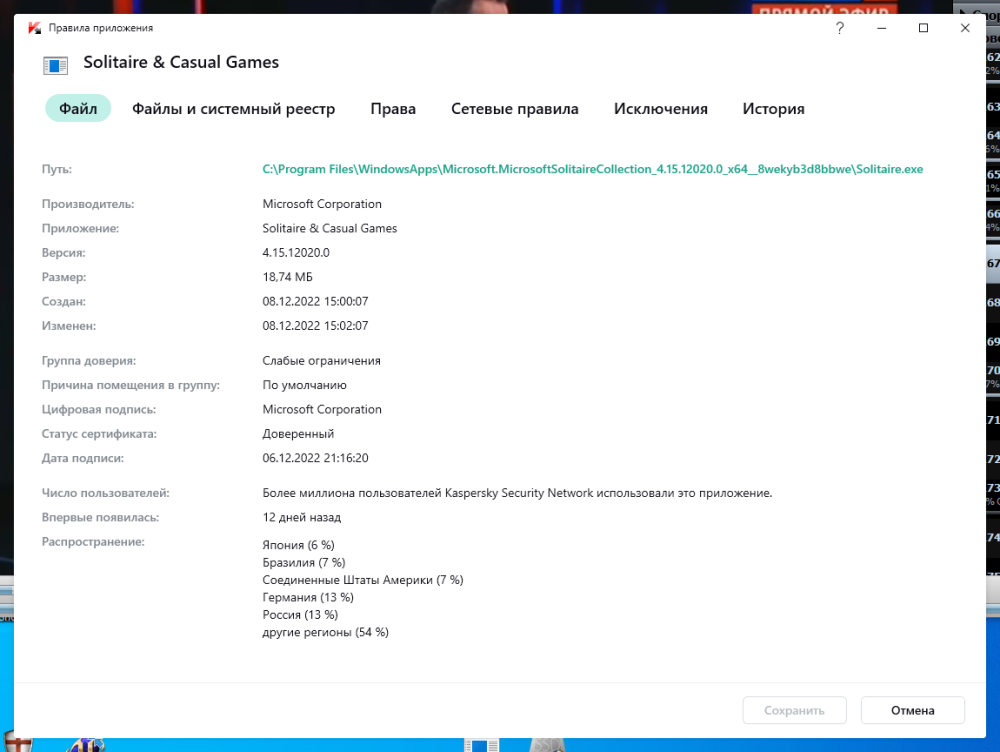
Task: Minimize the application rules window
Action: [x=881, y=28]
